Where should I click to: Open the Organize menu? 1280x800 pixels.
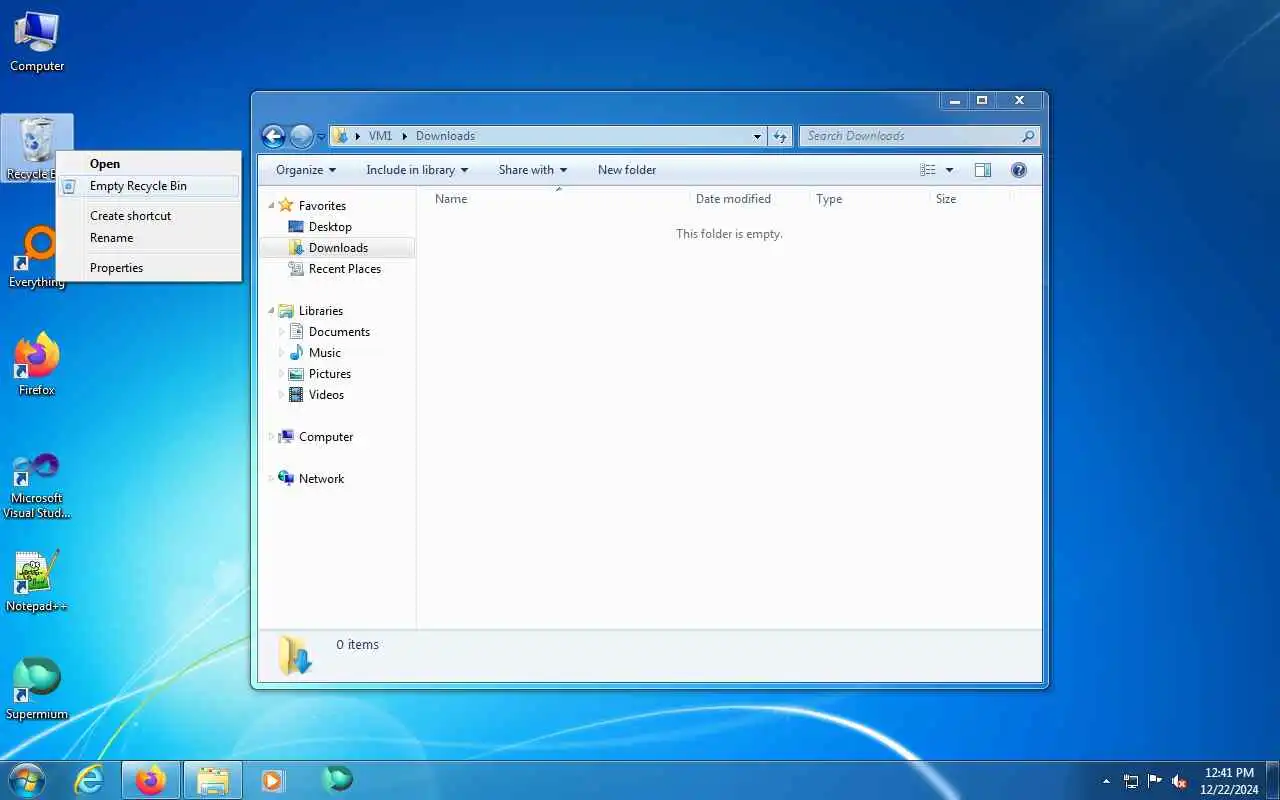coord(306,170)
